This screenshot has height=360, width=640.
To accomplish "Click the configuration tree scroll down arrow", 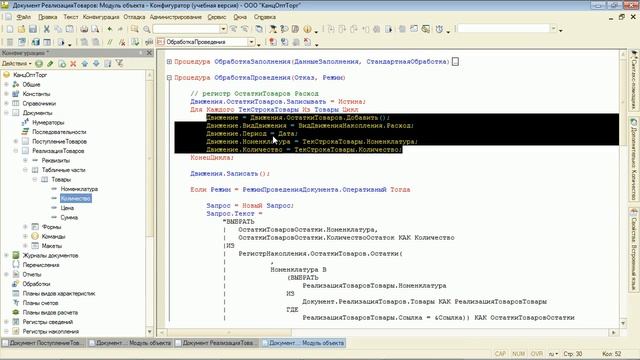I will coord(149,332).
